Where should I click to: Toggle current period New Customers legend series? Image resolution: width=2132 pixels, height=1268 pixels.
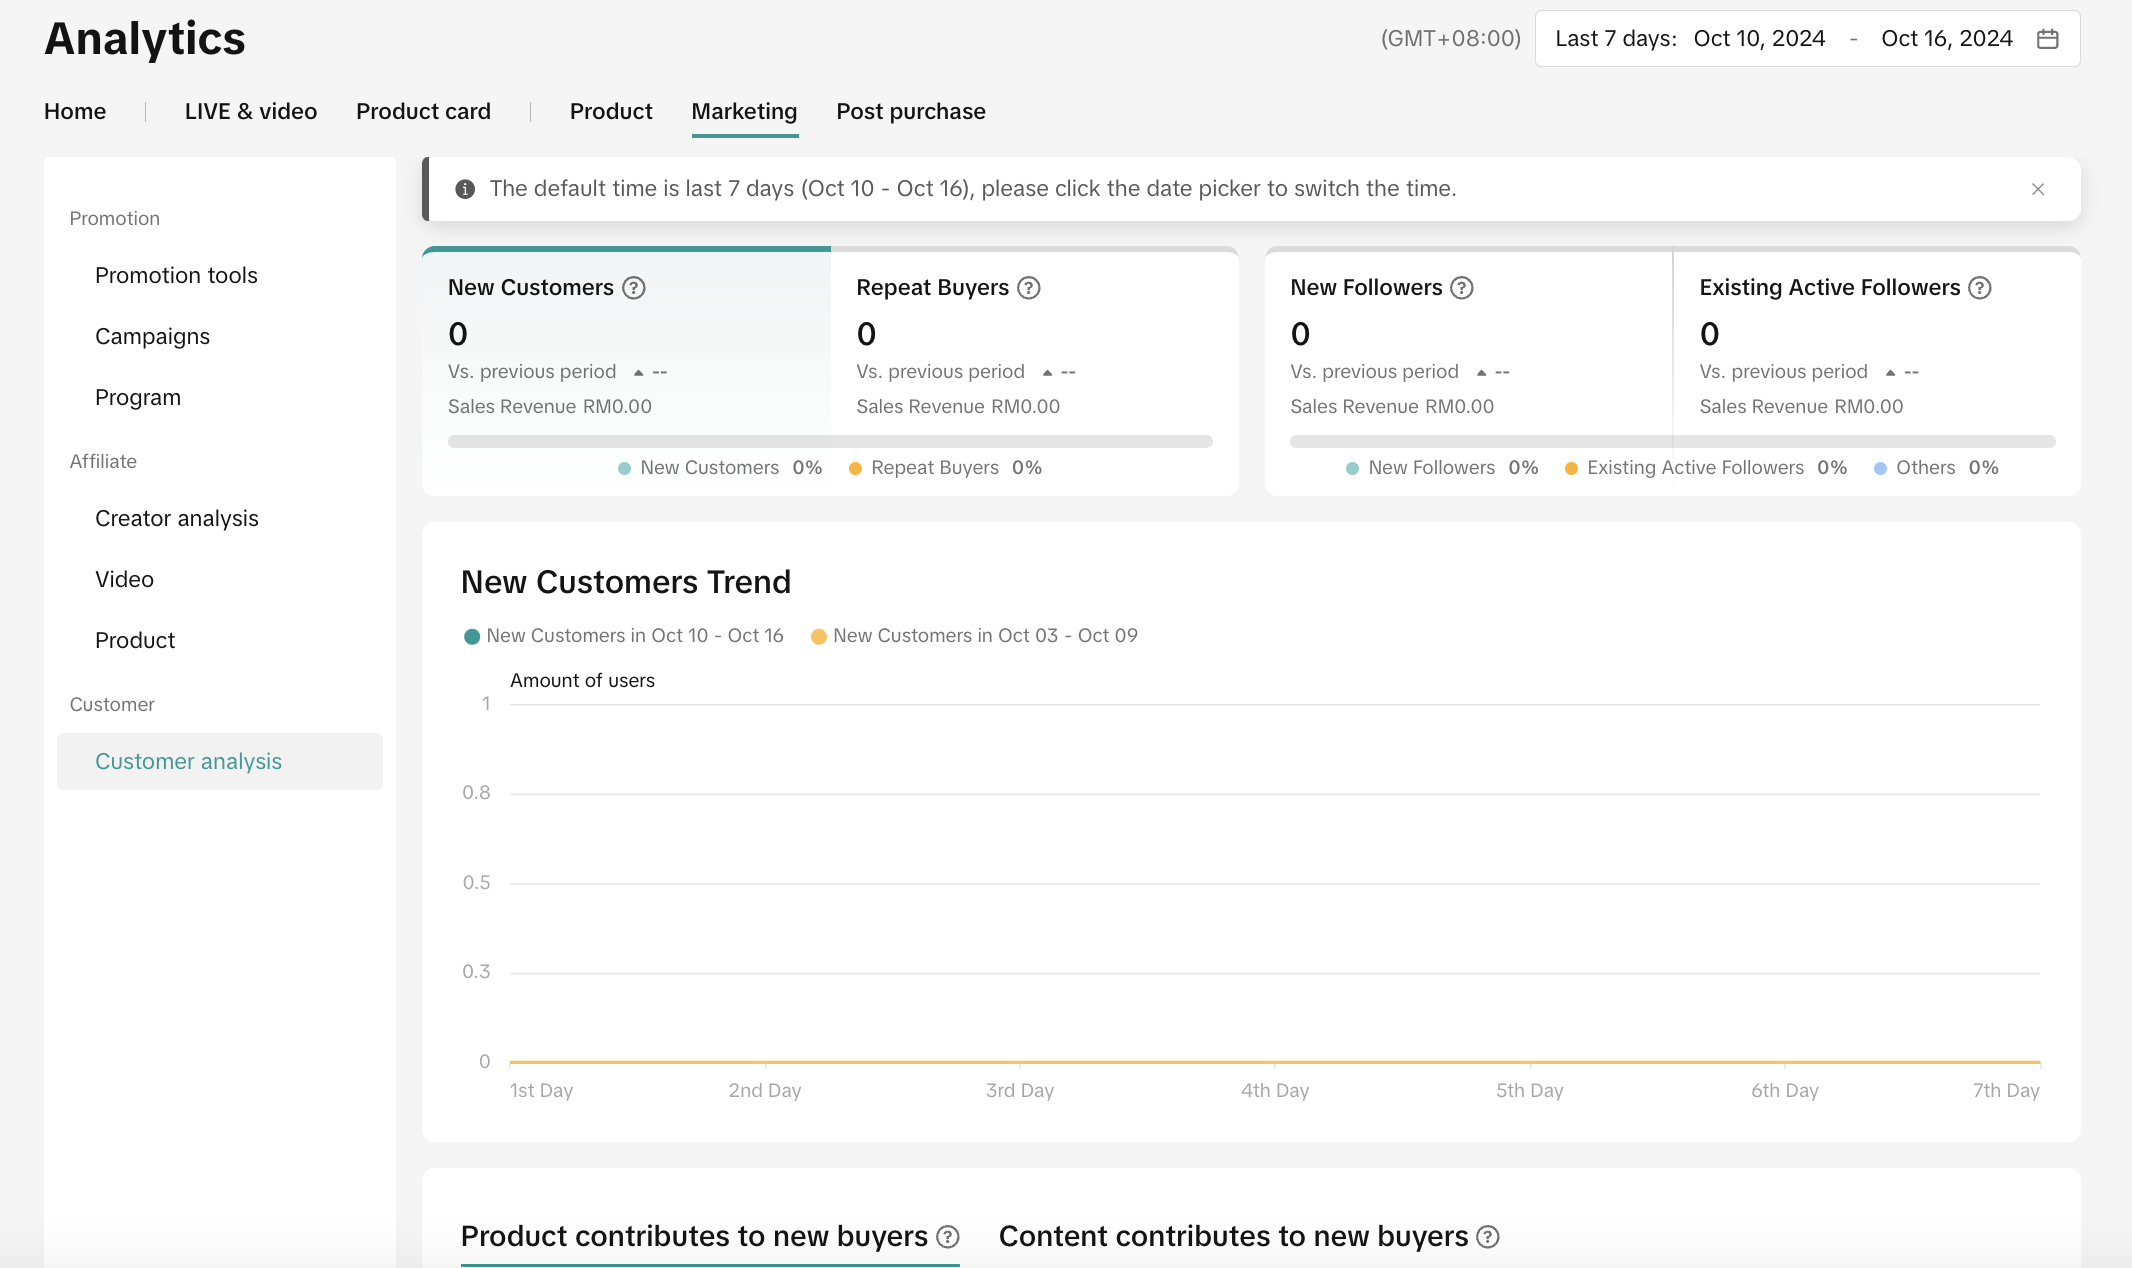[624, 636]
